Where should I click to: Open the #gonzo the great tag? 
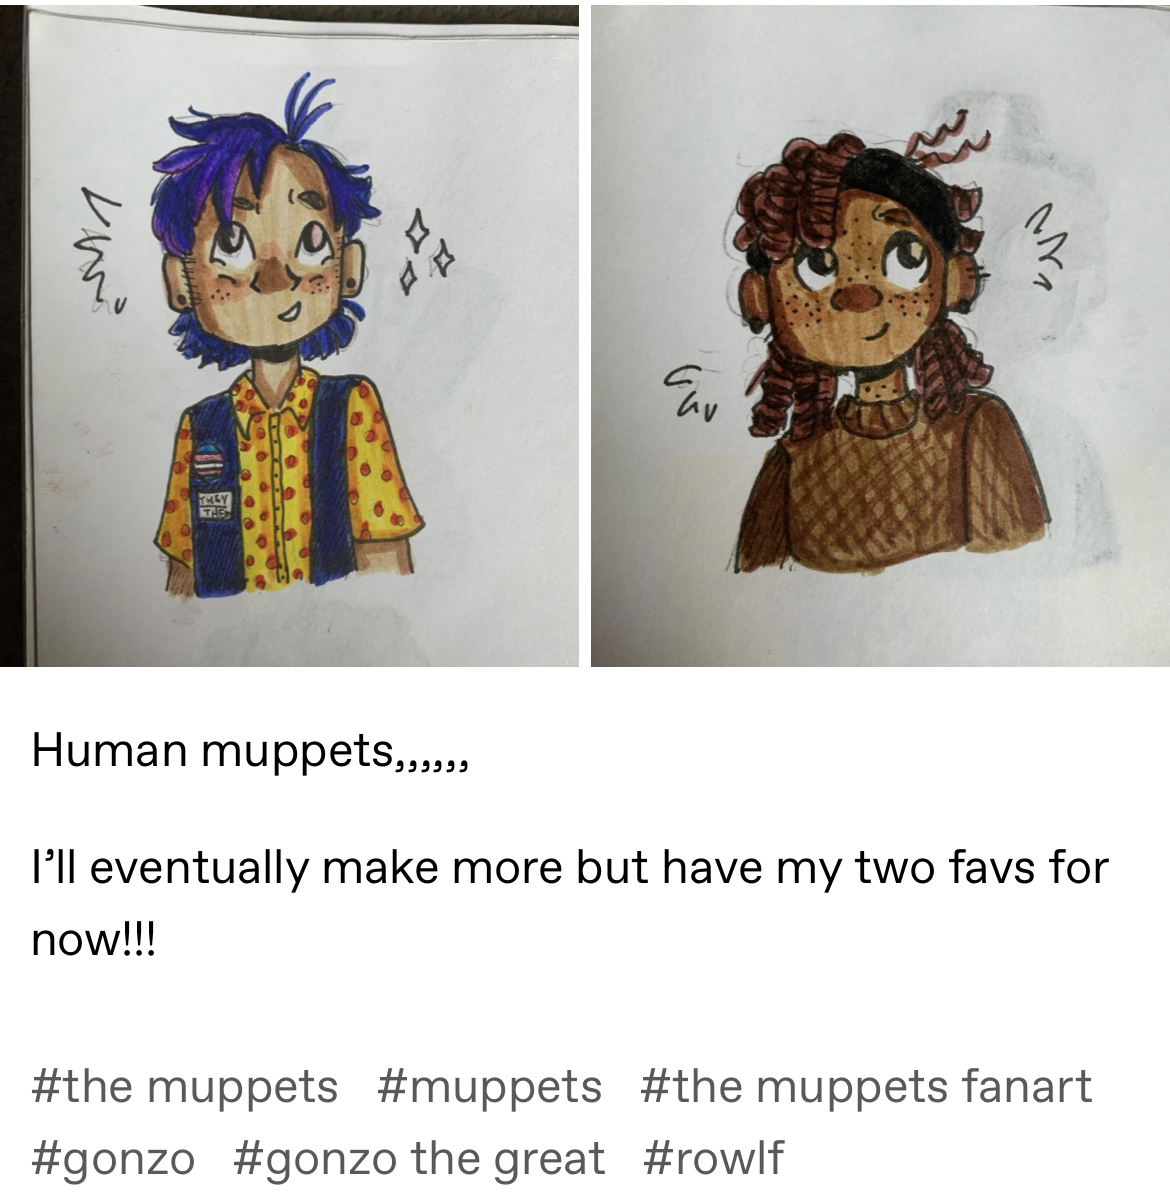pyautogui.click(x=419, y=1159)
